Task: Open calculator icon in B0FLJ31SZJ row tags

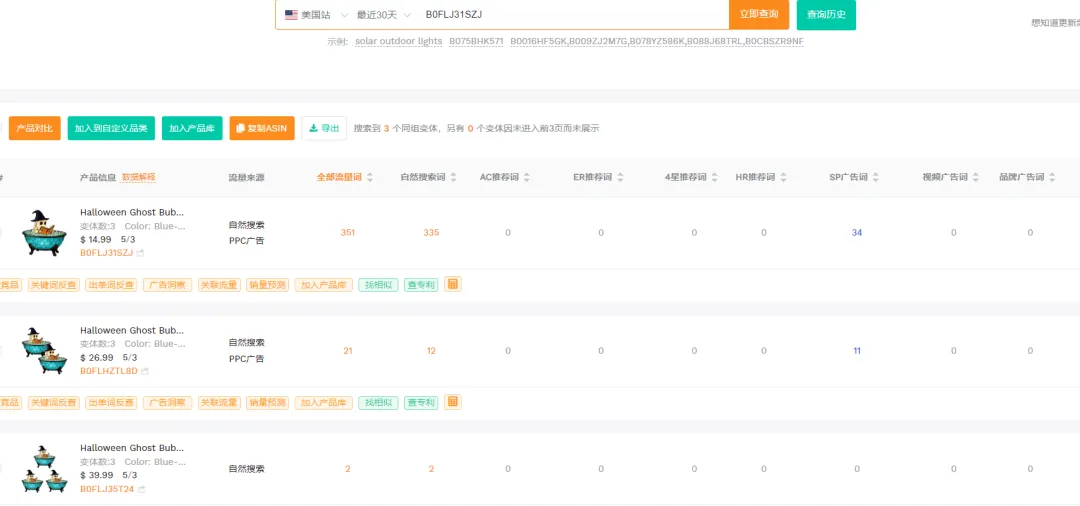Action: point(453,284)
